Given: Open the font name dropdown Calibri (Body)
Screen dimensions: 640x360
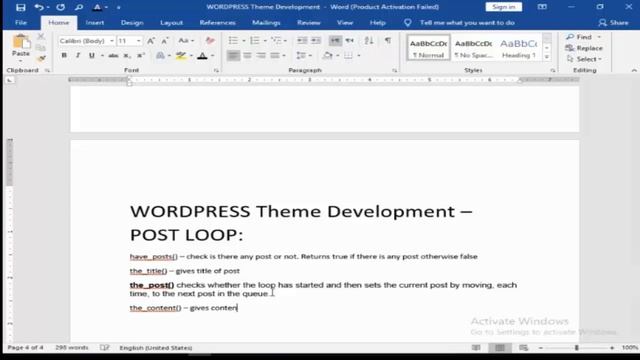Looking at the screenshot, I should [112, 41].
